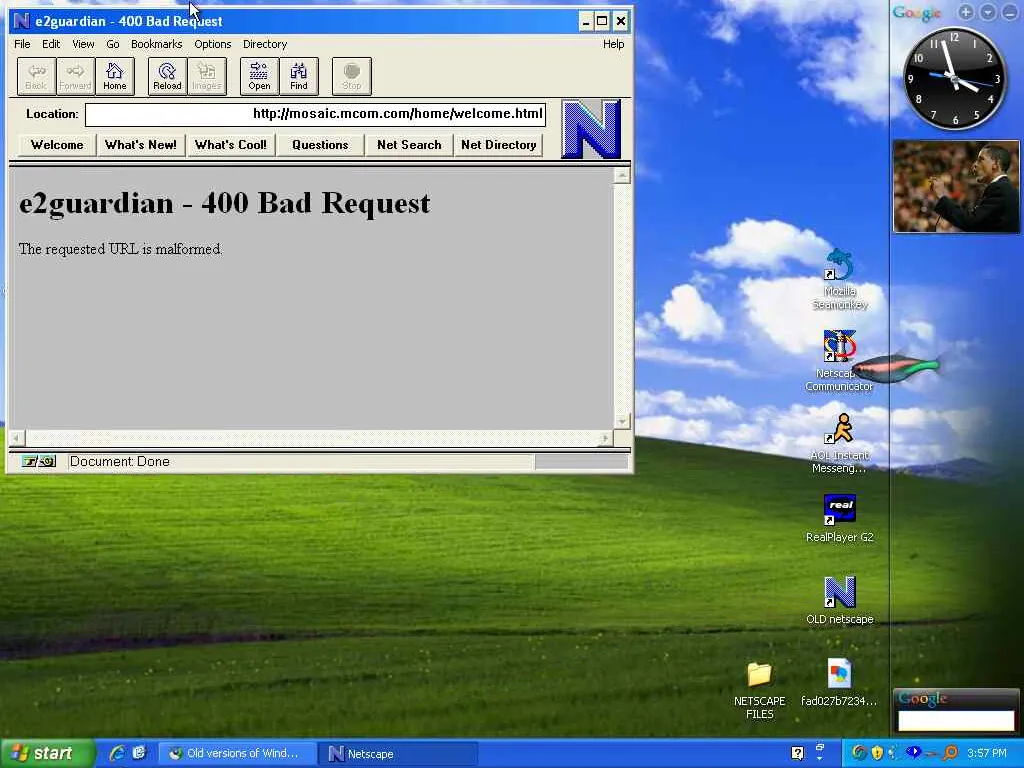
Task: Click the system clock 3:57 PM
Action: 987,753
